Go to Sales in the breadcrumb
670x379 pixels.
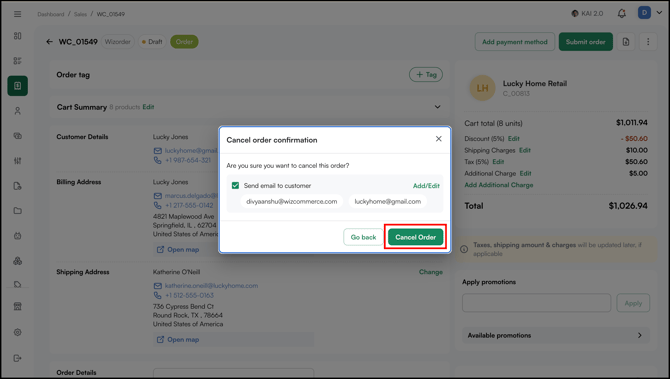tap(80, 14)
